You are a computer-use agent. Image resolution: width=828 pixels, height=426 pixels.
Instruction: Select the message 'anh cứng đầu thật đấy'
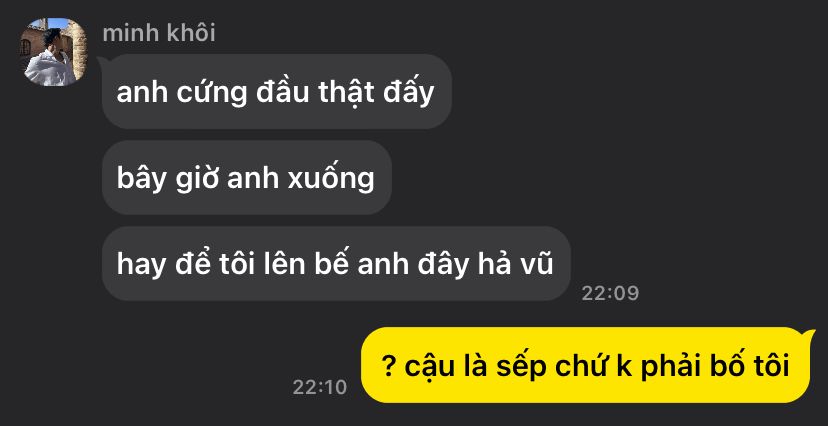(276, 91)
